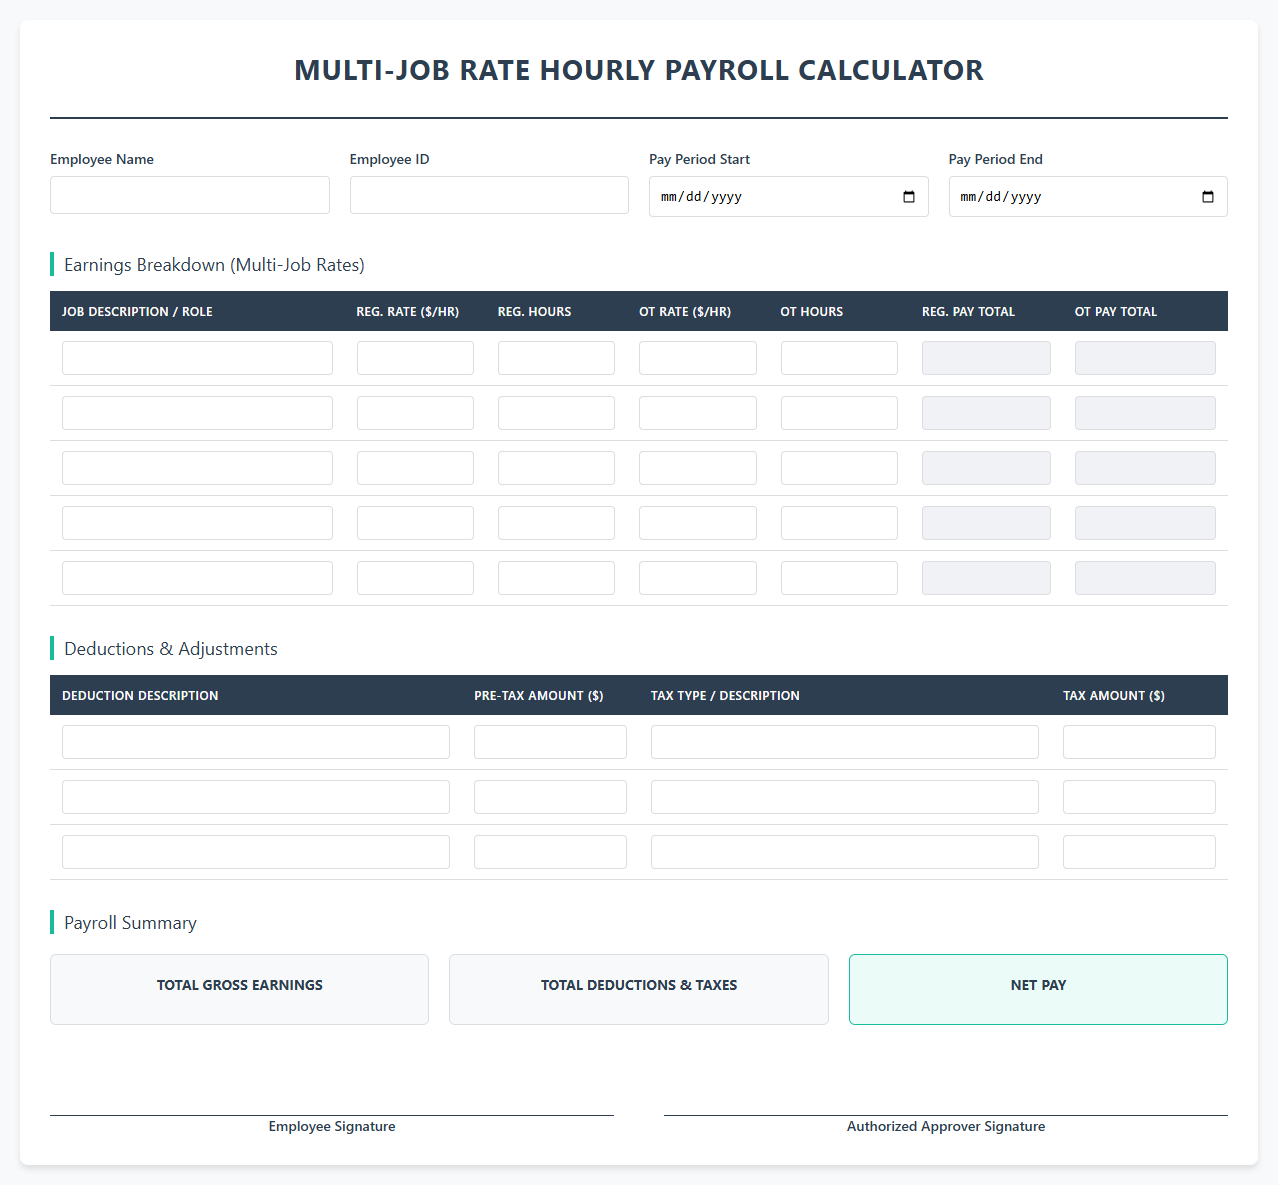Click the Pay Period Start date field
Image resolution: width=1278 pixels, height=1185 pixels.
789,197
